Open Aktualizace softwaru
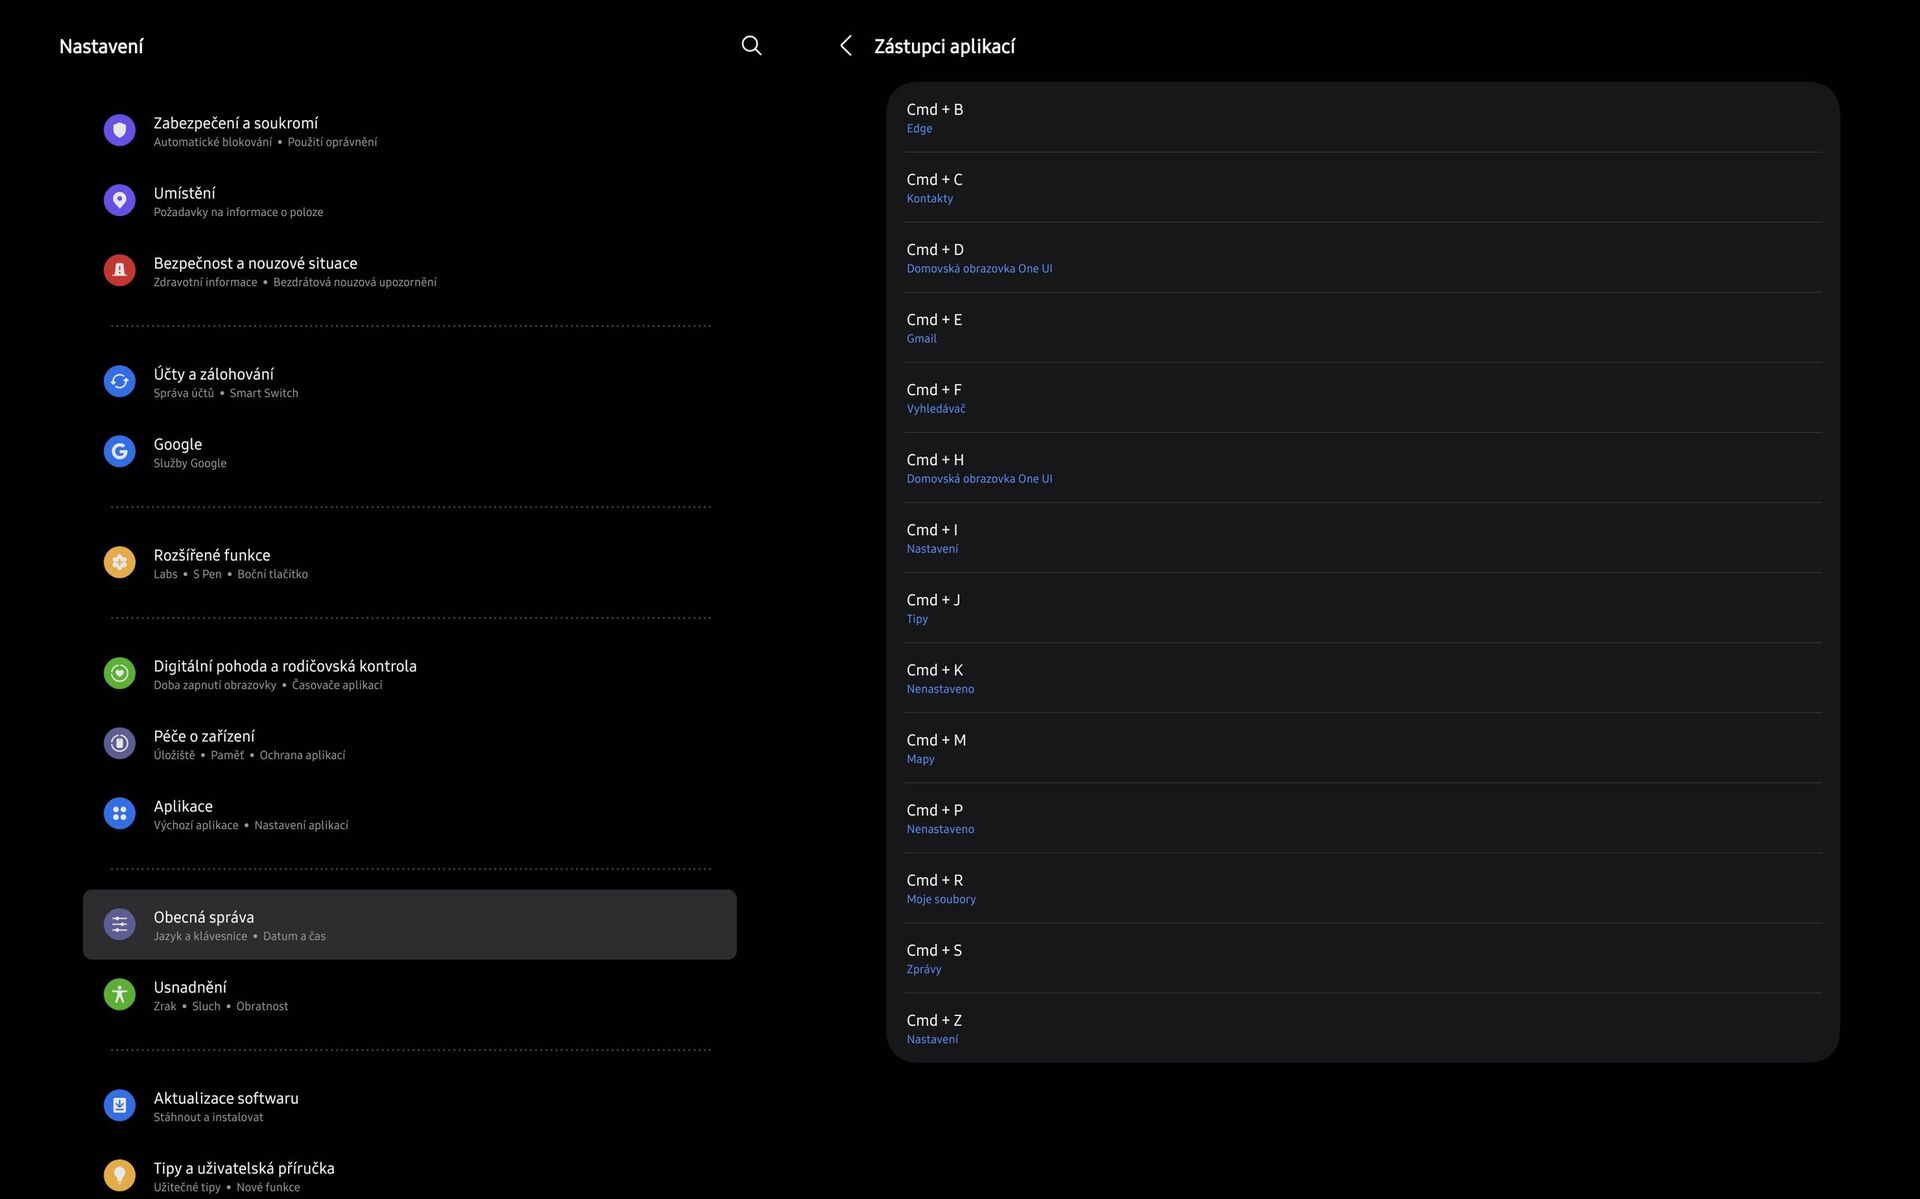1920x1199 pixels. (x=226, y=1106)
